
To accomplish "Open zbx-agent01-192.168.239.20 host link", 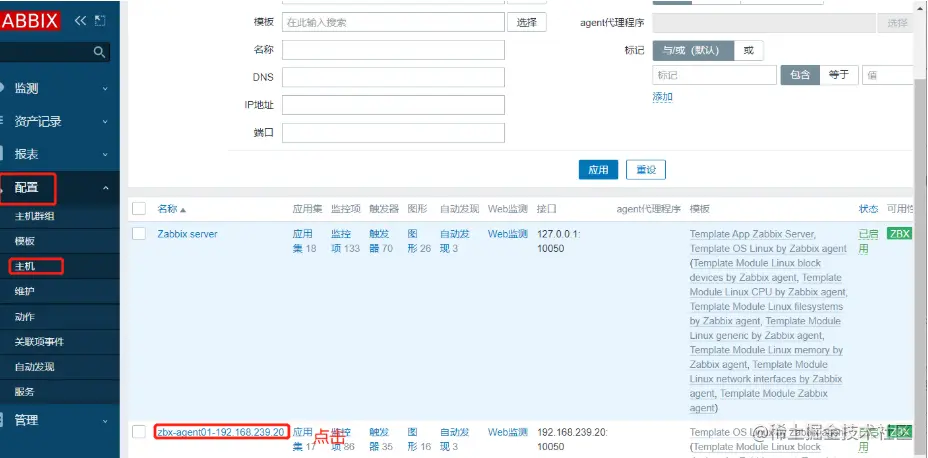I will 221,432.
